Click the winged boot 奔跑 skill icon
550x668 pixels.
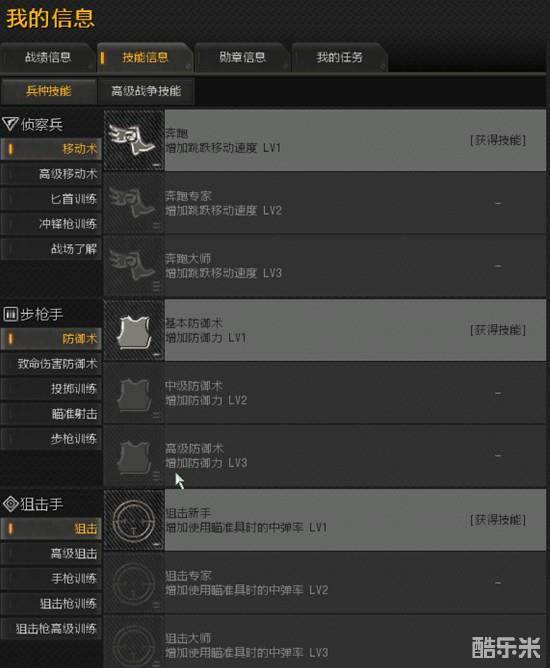click(134, 140)
